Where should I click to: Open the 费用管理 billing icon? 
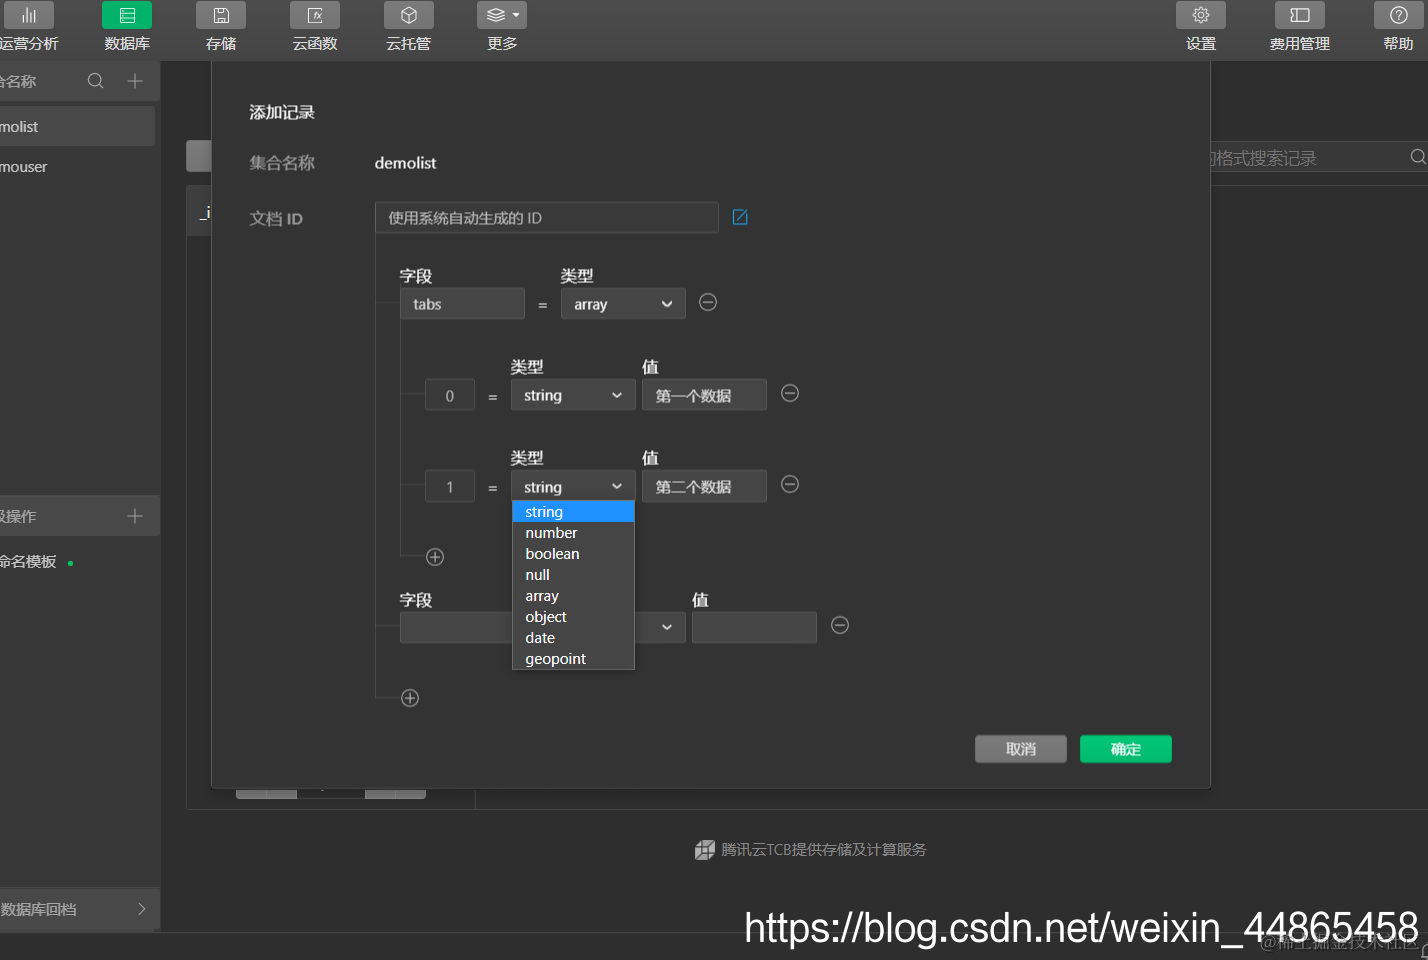point(1300,15)
